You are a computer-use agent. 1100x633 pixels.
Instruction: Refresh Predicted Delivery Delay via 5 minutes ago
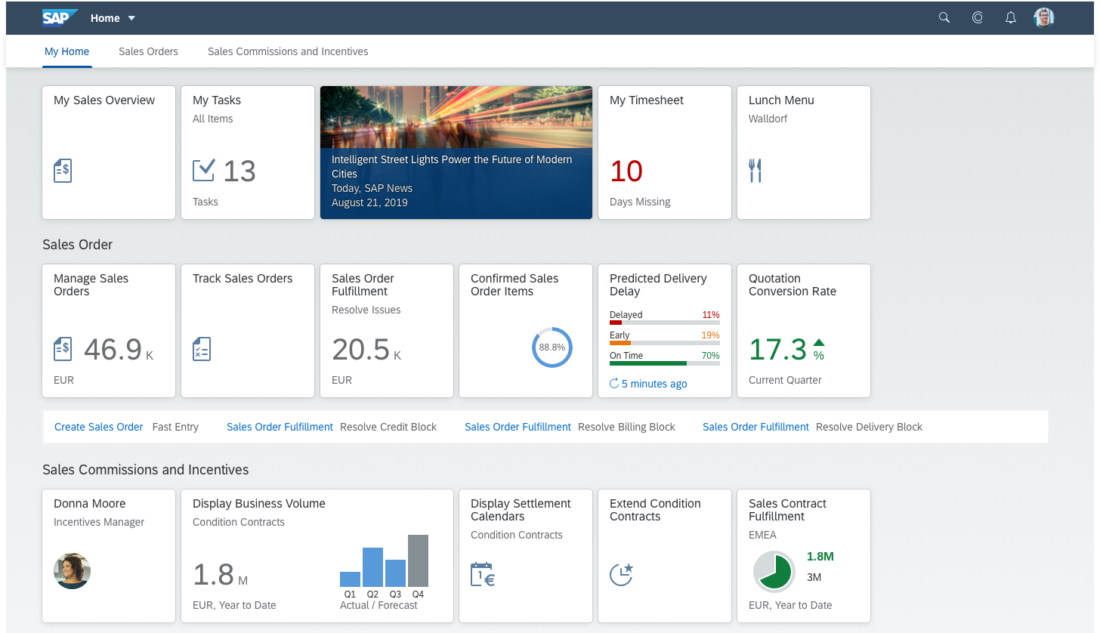coord(649,384)
